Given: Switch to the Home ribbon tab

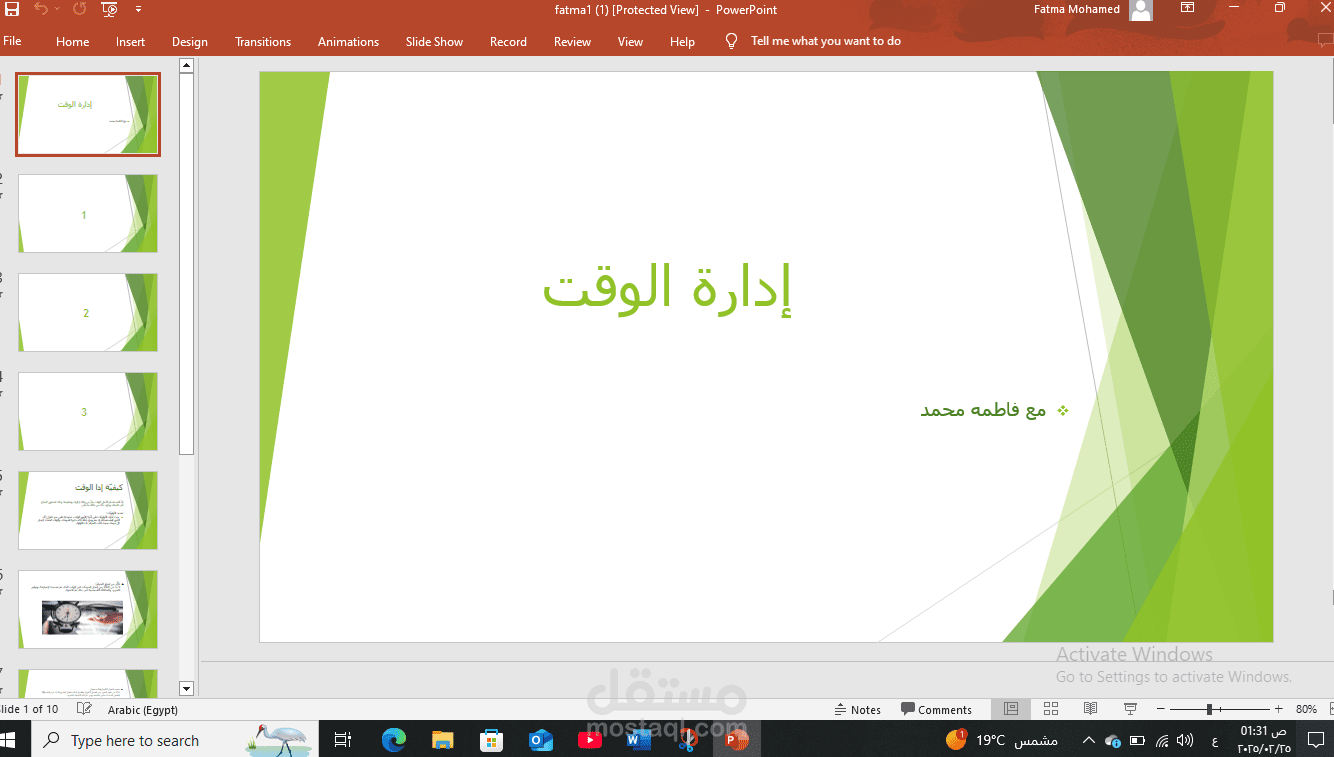Looking at the screenshot, I should click(x=73, y=41).
